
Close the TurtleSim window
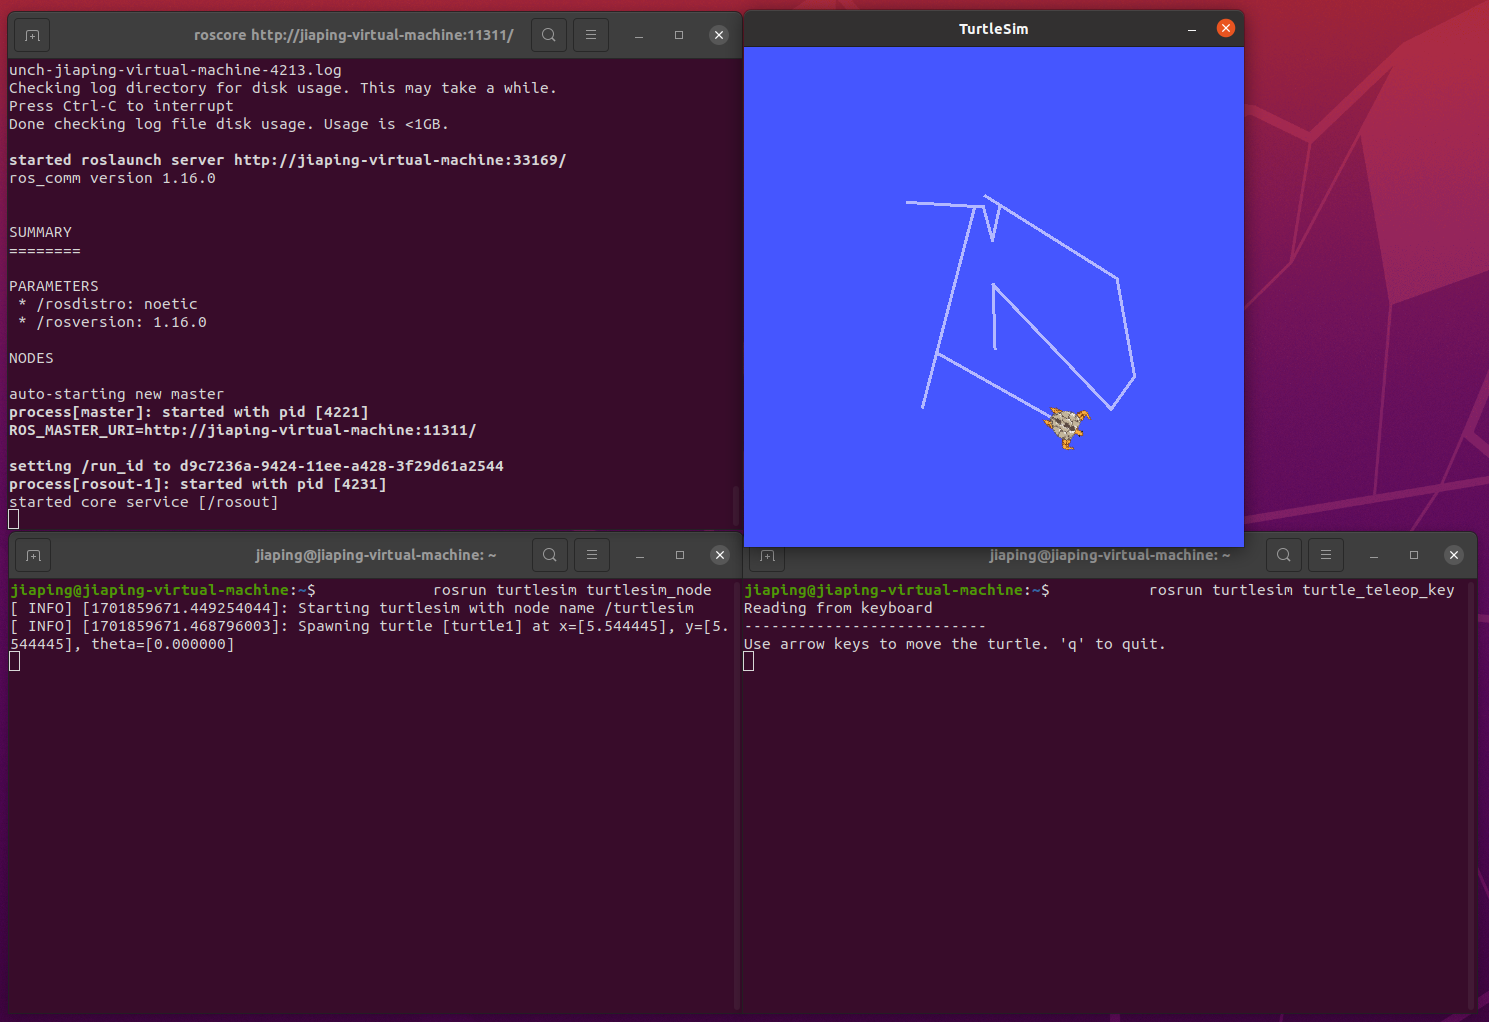point(1226,28)
